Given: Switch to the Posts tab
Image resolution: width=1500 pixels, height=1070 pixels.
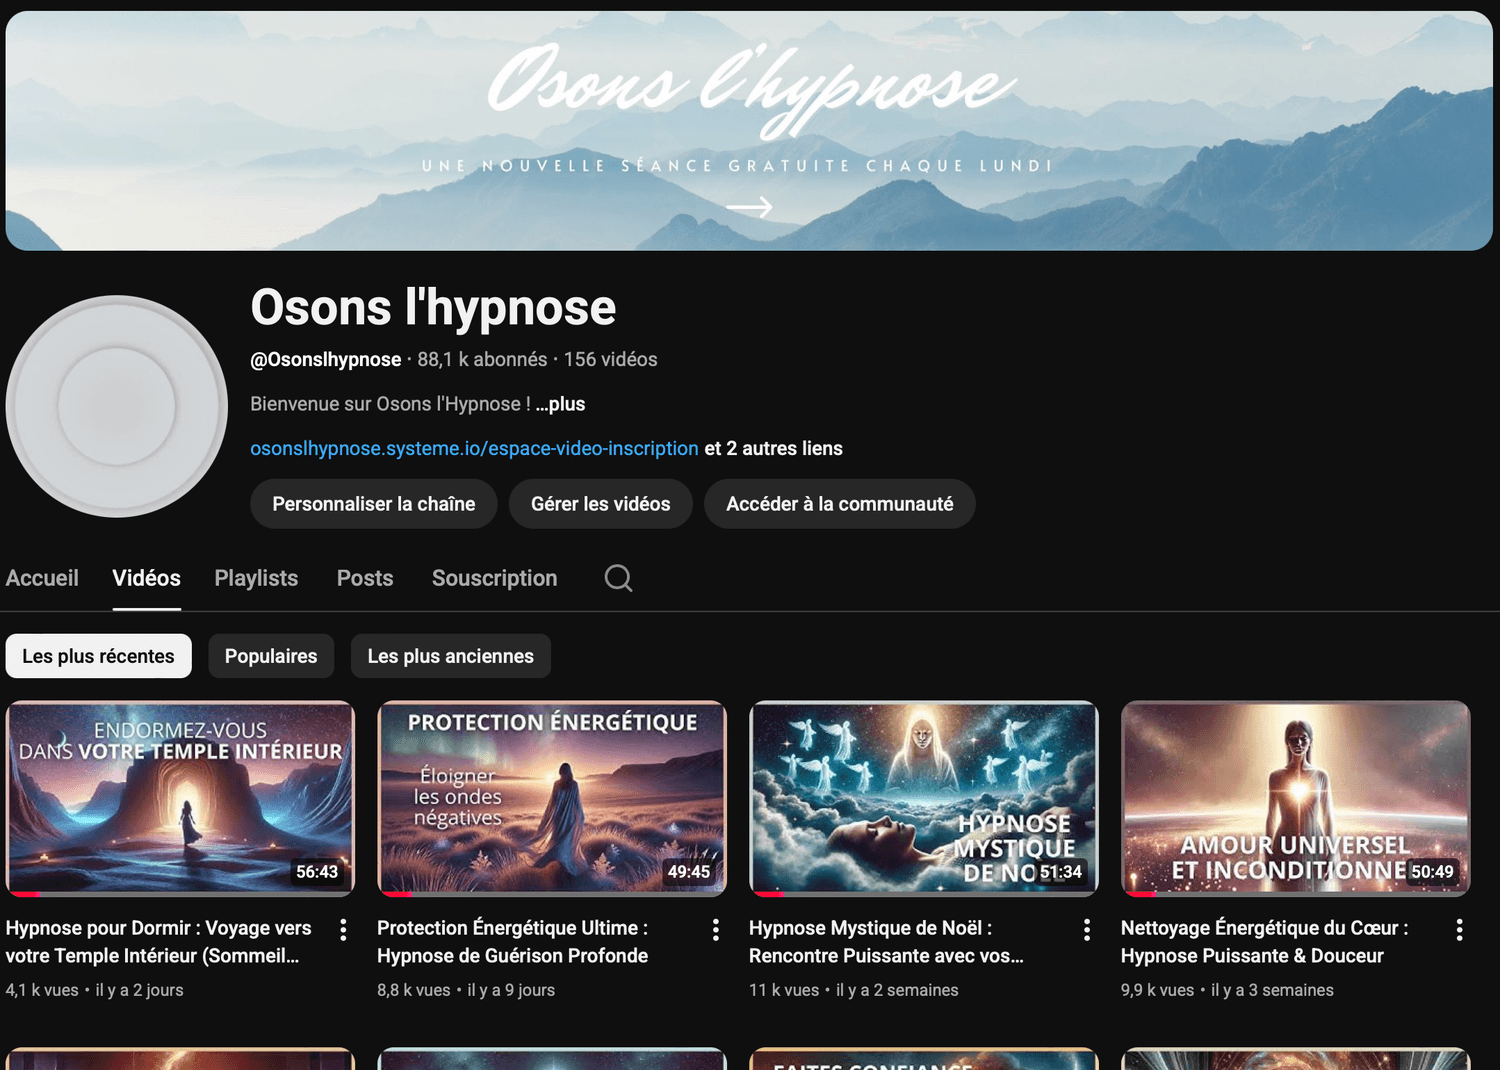Looking at the screenshot, I should click(x=365, y=578).
